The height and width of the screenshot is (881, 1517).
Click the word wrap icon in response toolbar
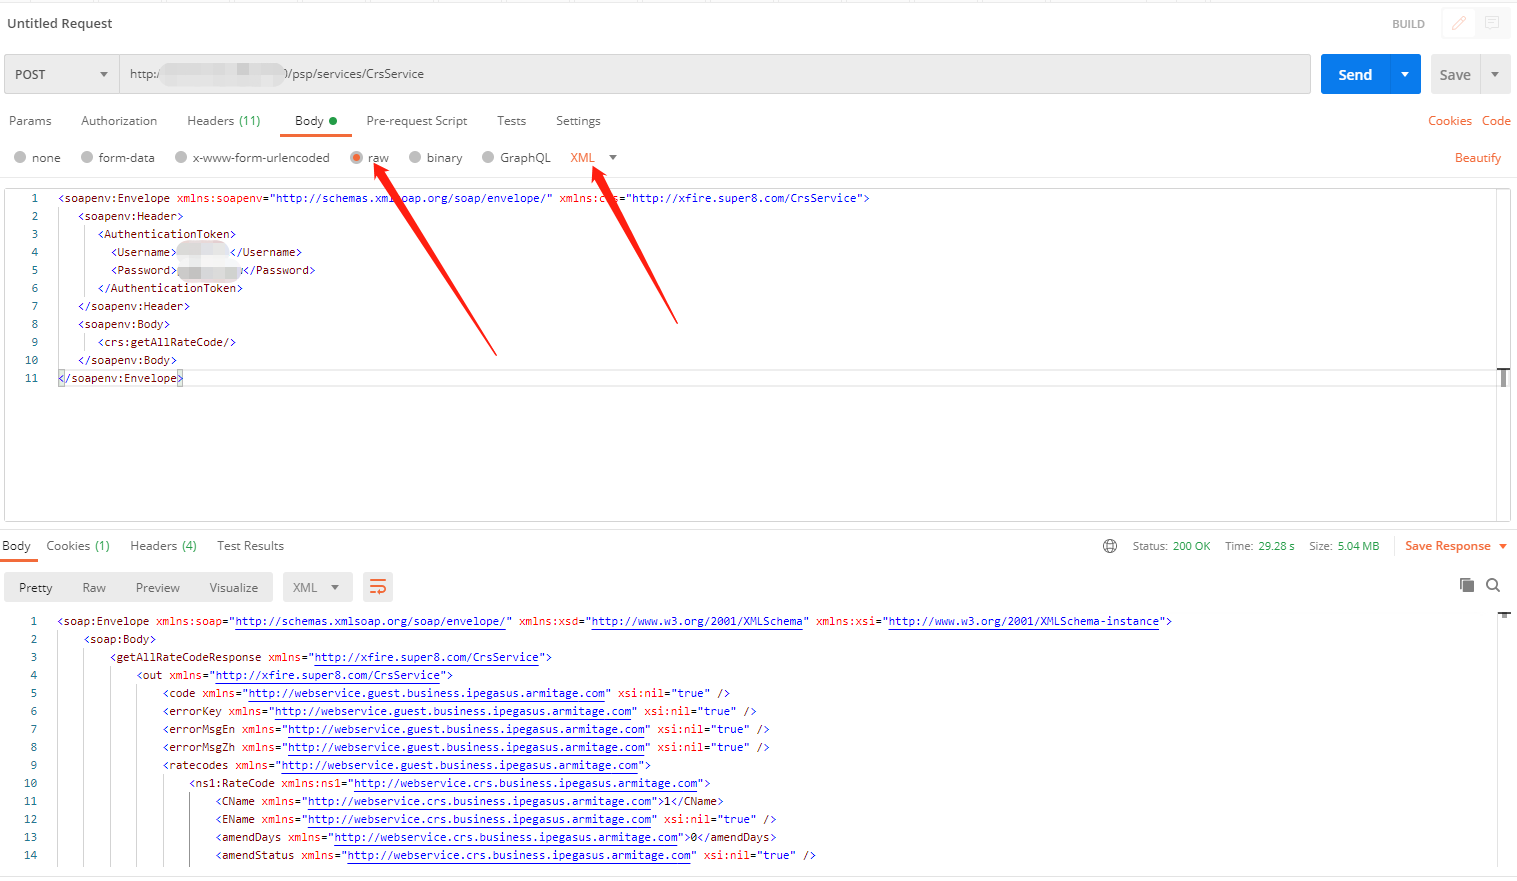377,587
